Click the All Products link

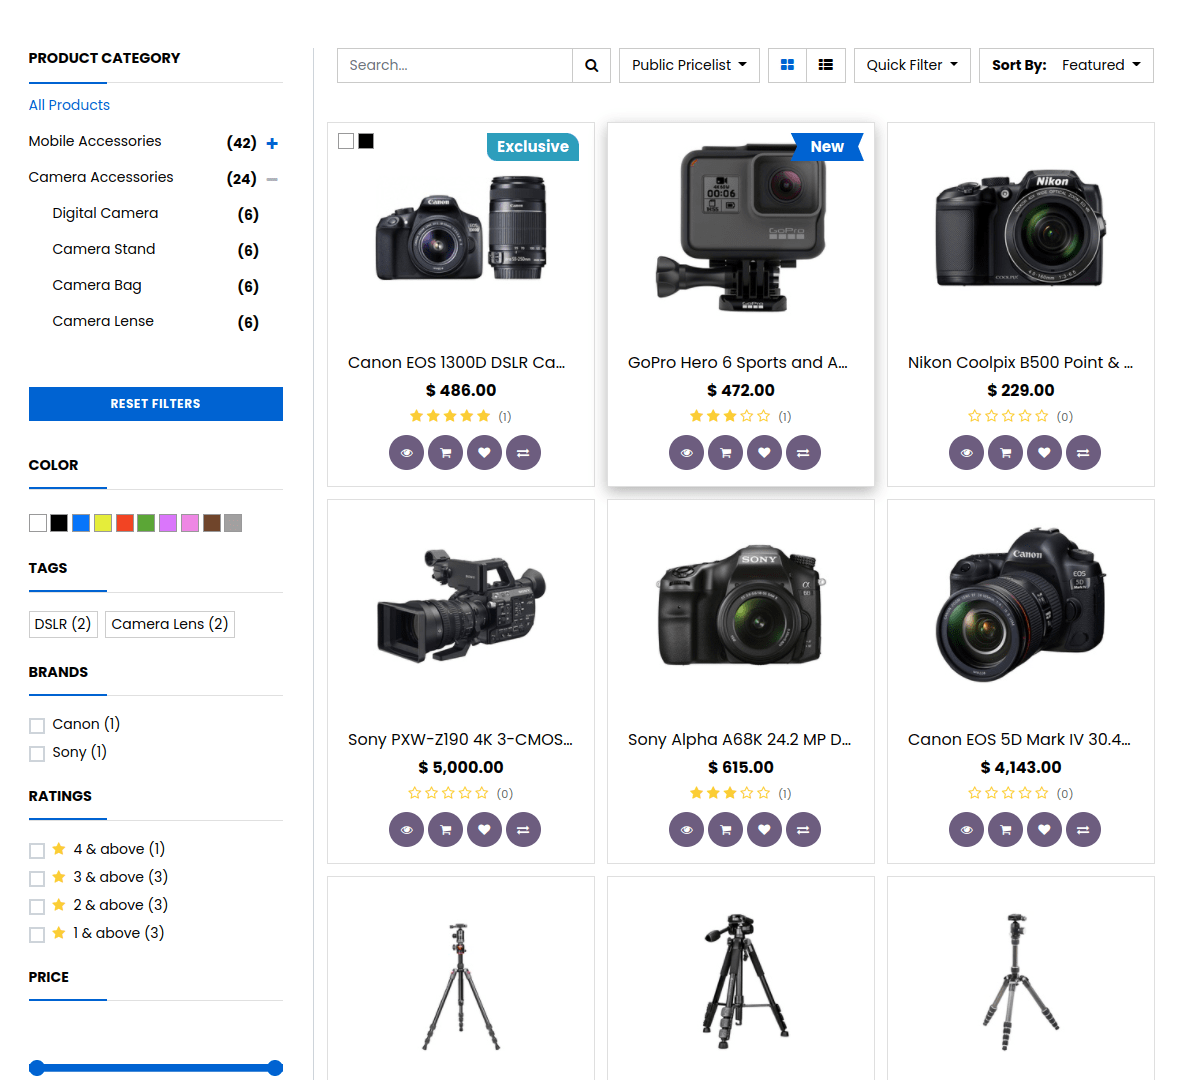[x=69, y=105]
